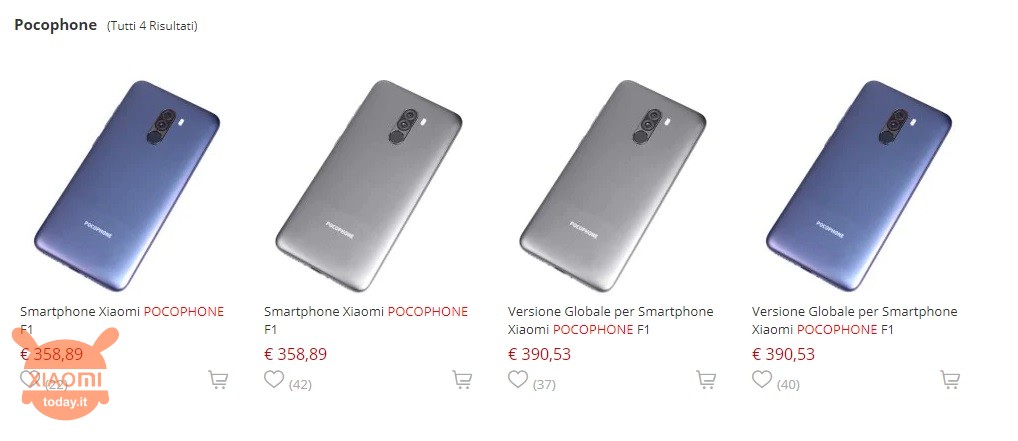
Task: Favorite the Pocophone with 40 likes
Action: [762, 379]
